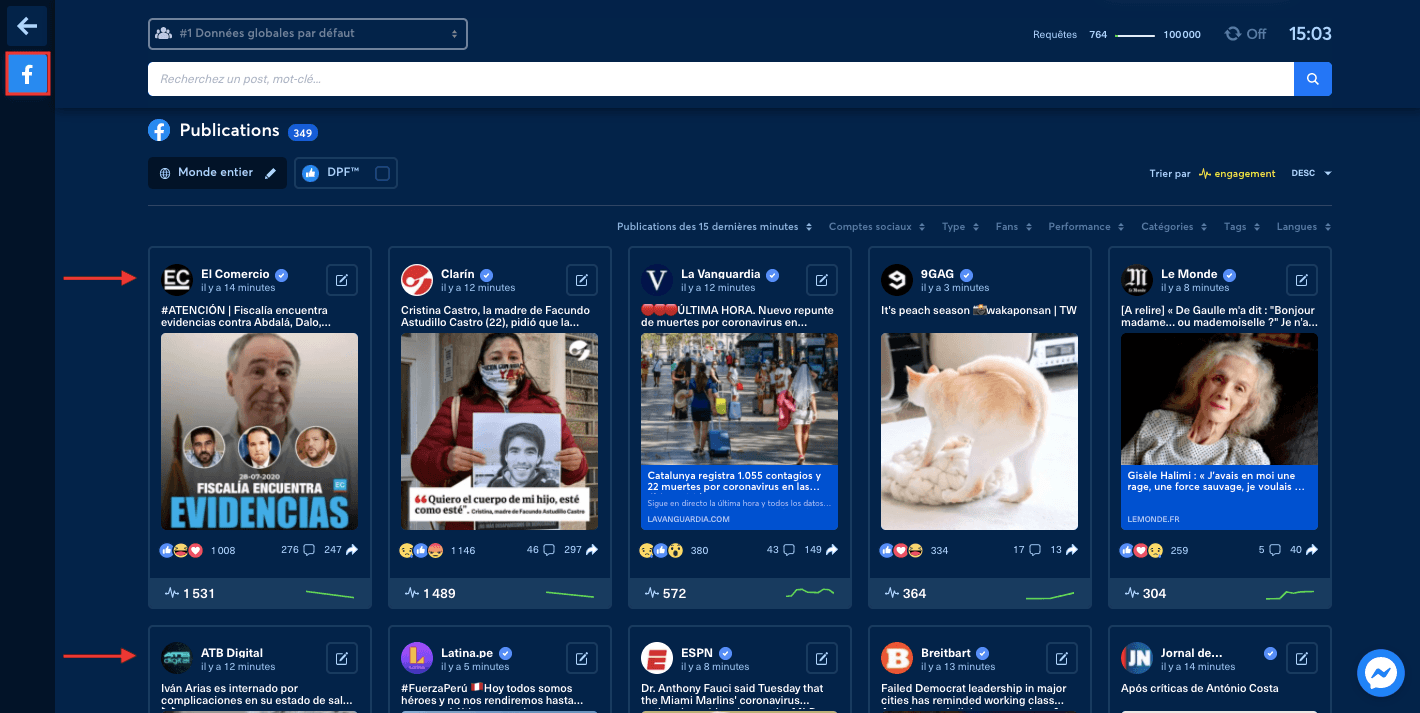
Task: Click the Breitbart page avatar
Action: [x=897, y=658]
